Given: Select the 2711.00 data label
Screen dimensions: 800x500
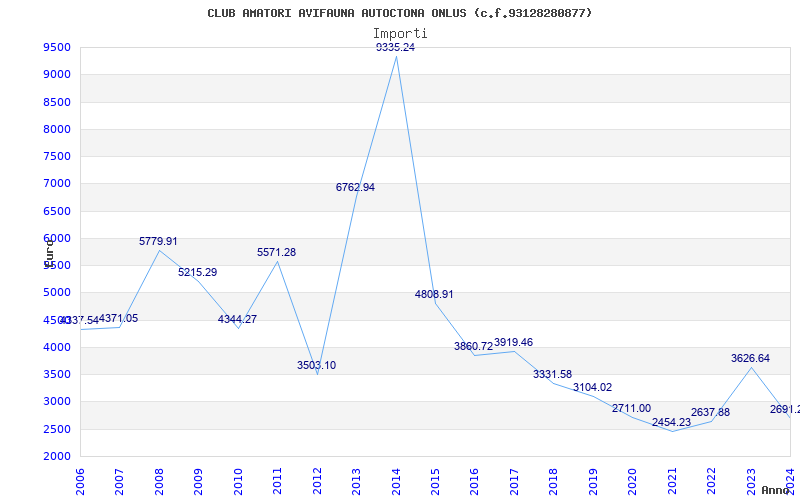Looking at the screenshot, I should tap(632, 408).
